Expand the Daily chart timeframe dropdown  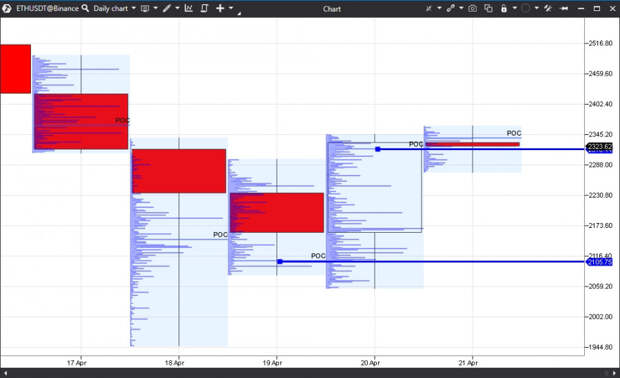134,8
